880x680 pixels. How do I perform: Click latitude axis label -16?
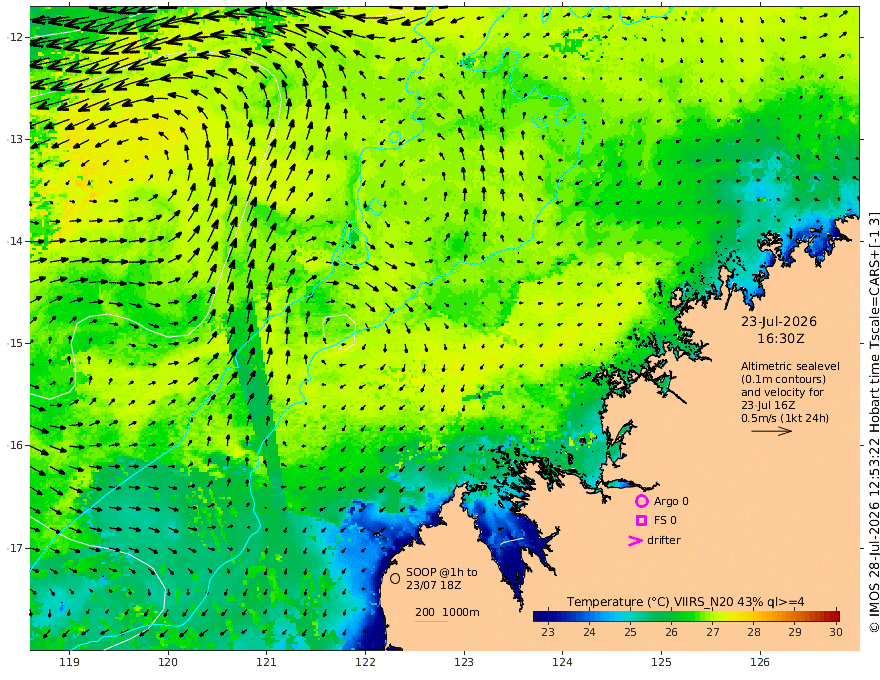pyautogui.click(x=15, y=445)
